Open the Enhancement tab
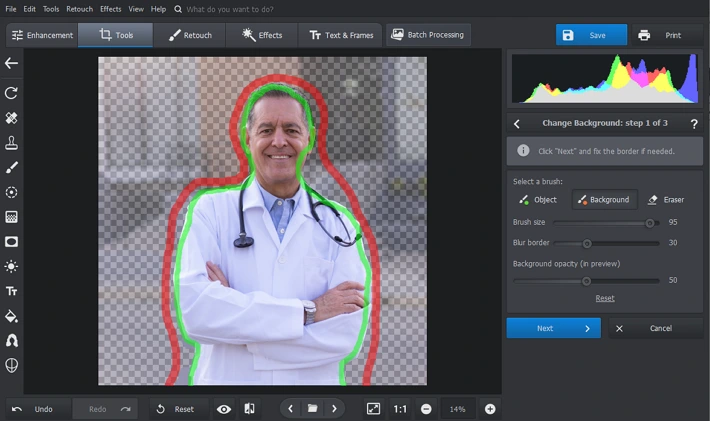The image size is (710, 421). [x=42, y=35]
